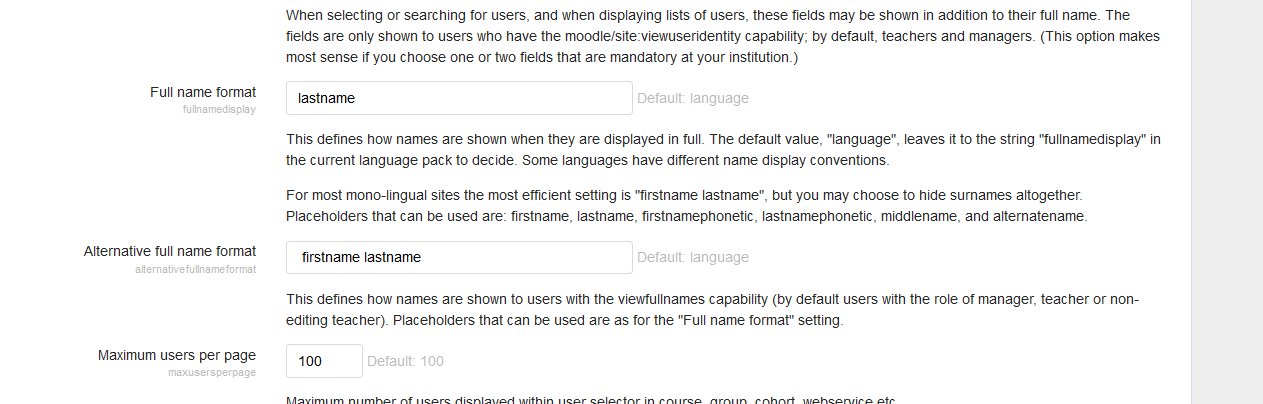The height and width of the screenshot is (404, 1263).
Task: Click the paragraph beginning "When selecting or searching"
Action: pyautogui.click(x=723, y=36)
